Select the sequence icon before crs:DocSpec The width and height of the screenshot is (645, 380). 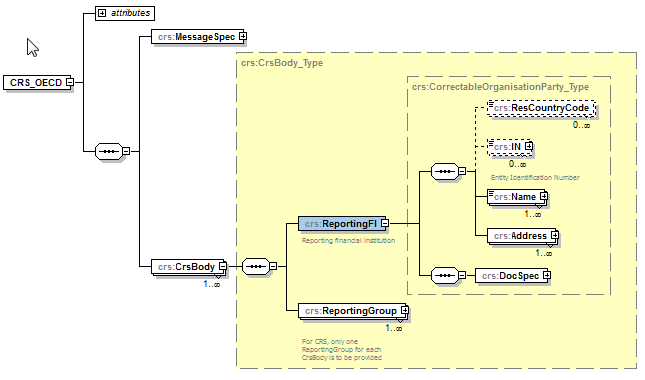coord(445,276)
